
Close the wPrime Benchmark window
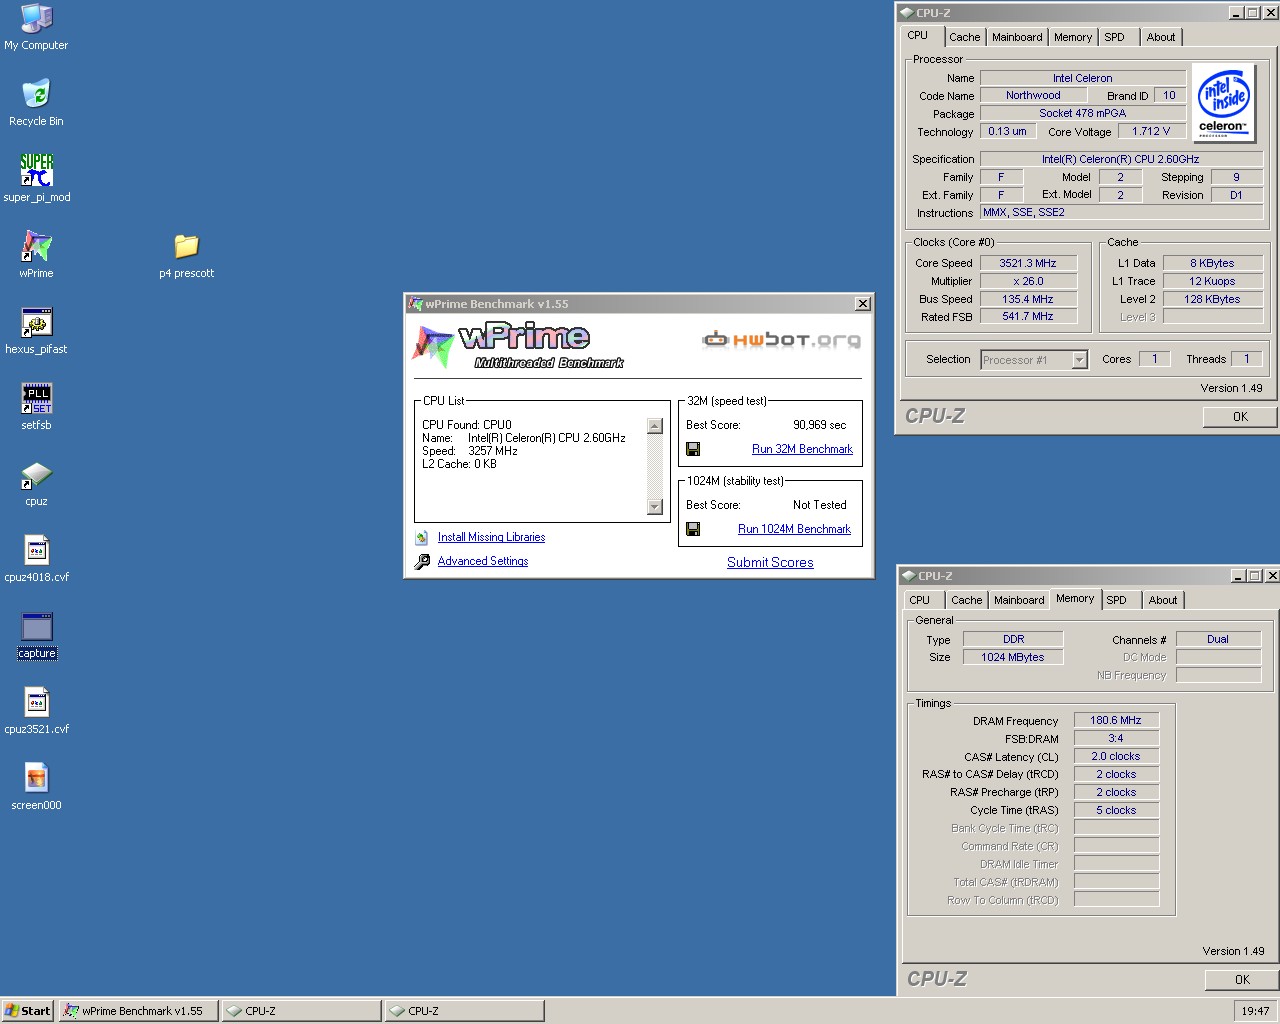tap(862, 304)
